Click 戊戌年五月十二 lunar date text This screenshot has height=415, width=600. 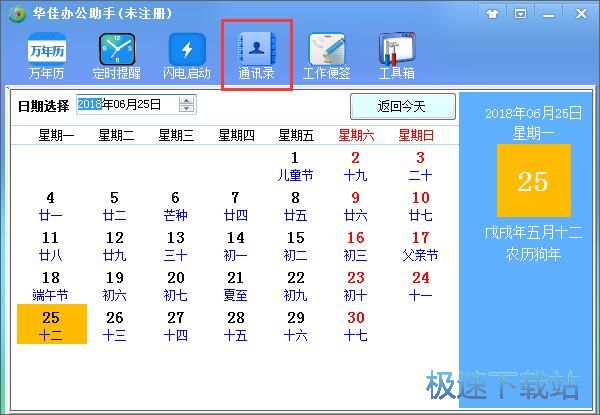point(533,232)
